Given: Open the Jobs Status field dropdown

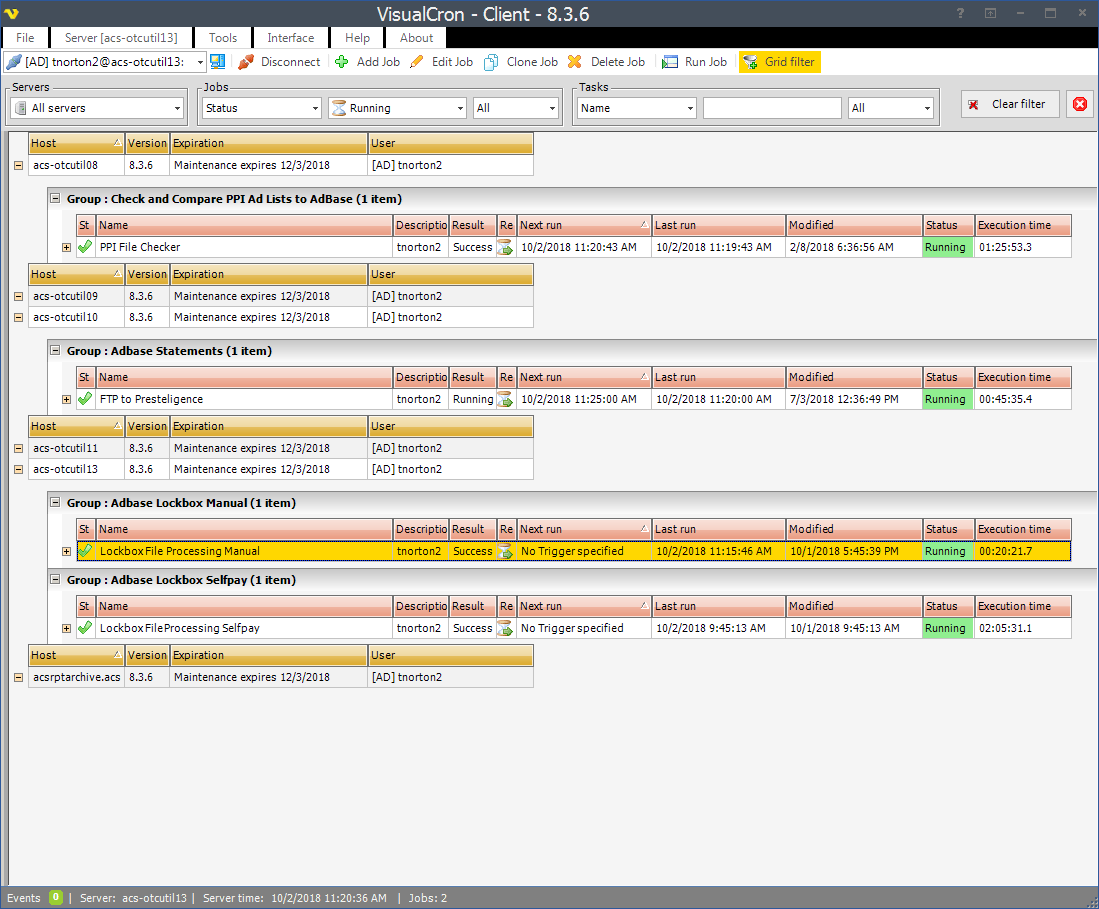Looking at the screenshot, I should [261, 108].
